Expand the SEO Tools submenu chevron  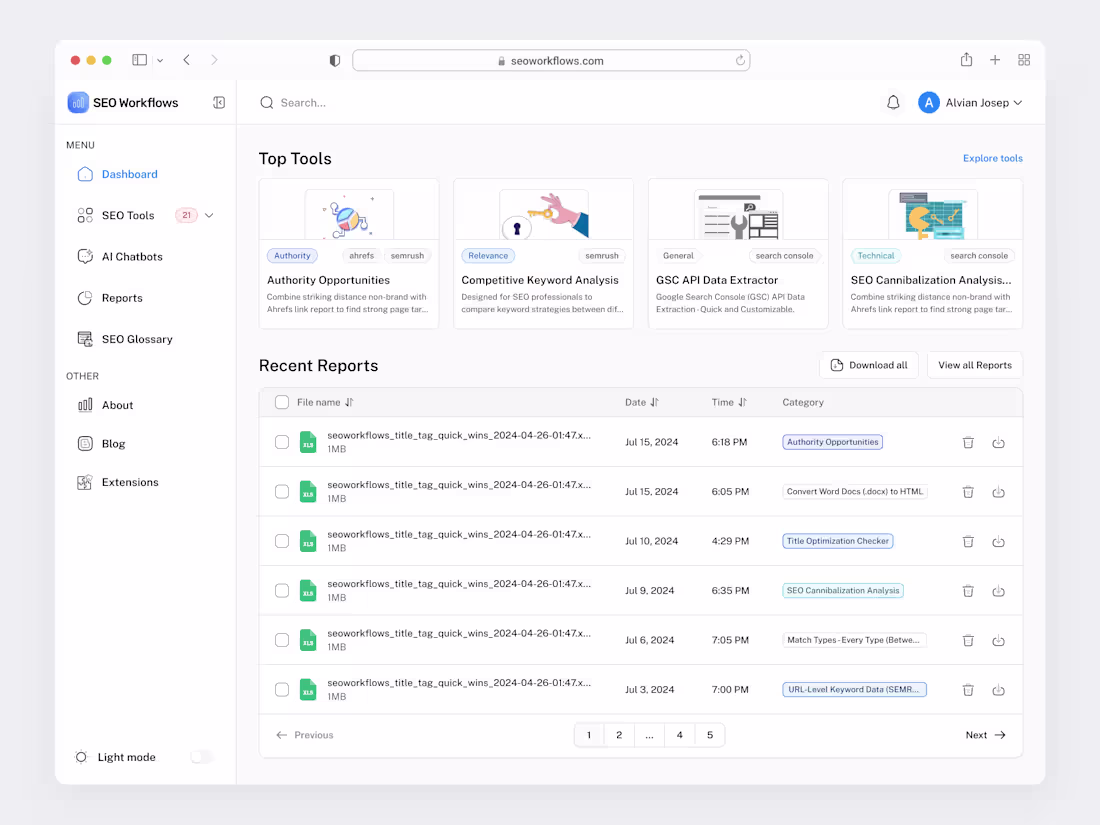[x=209, y=215]
